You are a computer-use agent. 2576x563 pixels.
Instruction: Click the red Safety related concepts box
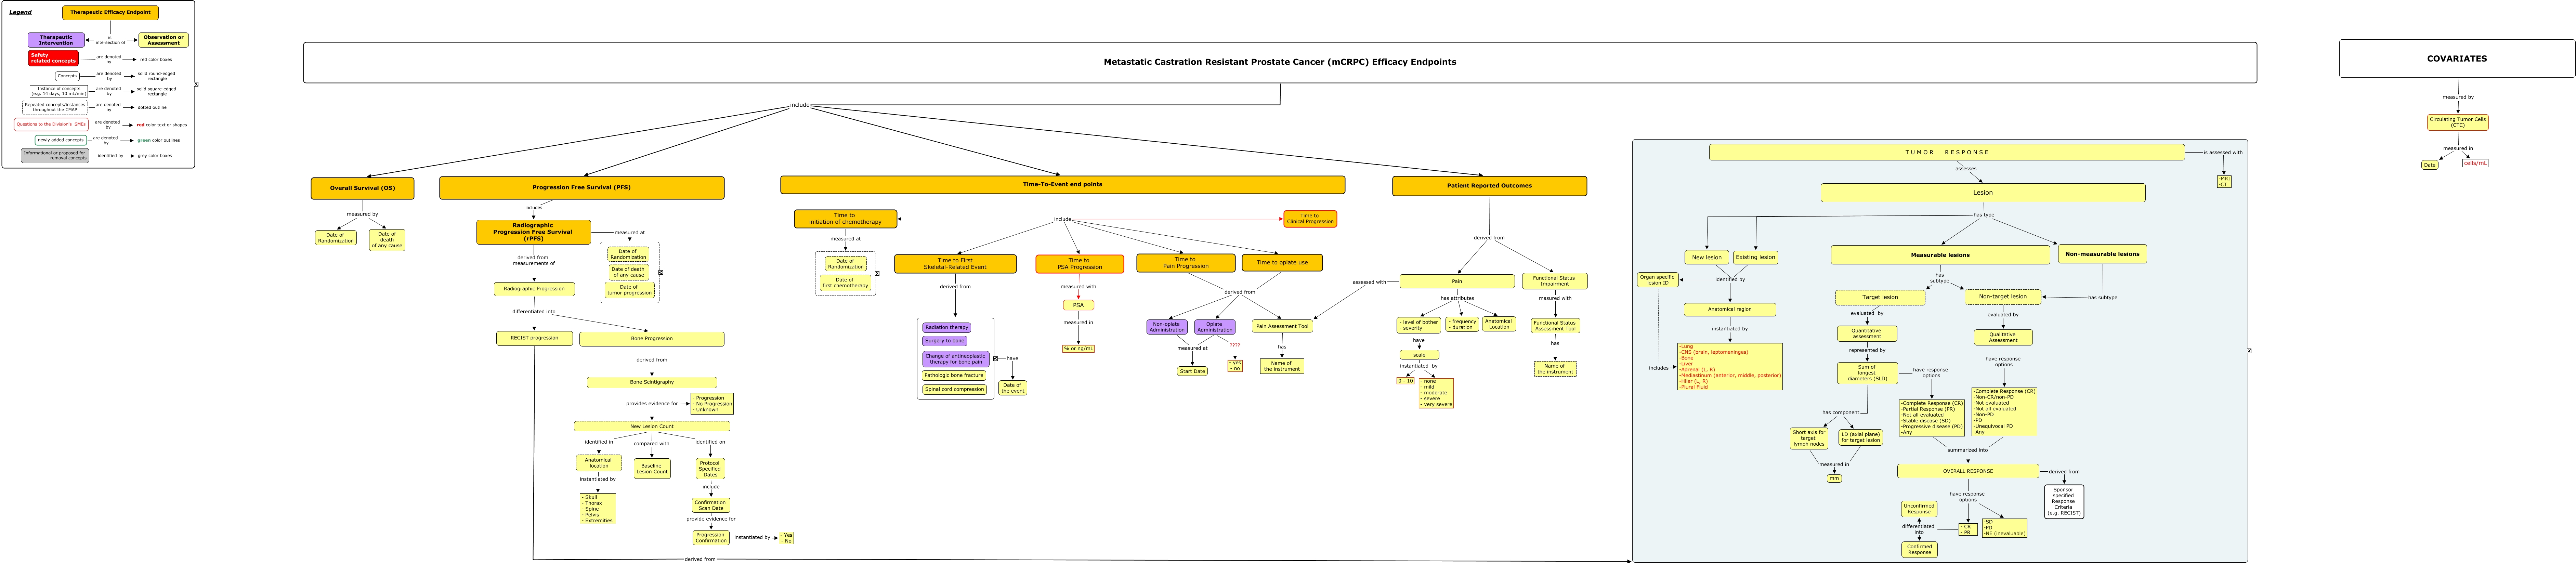click(53, 59)
